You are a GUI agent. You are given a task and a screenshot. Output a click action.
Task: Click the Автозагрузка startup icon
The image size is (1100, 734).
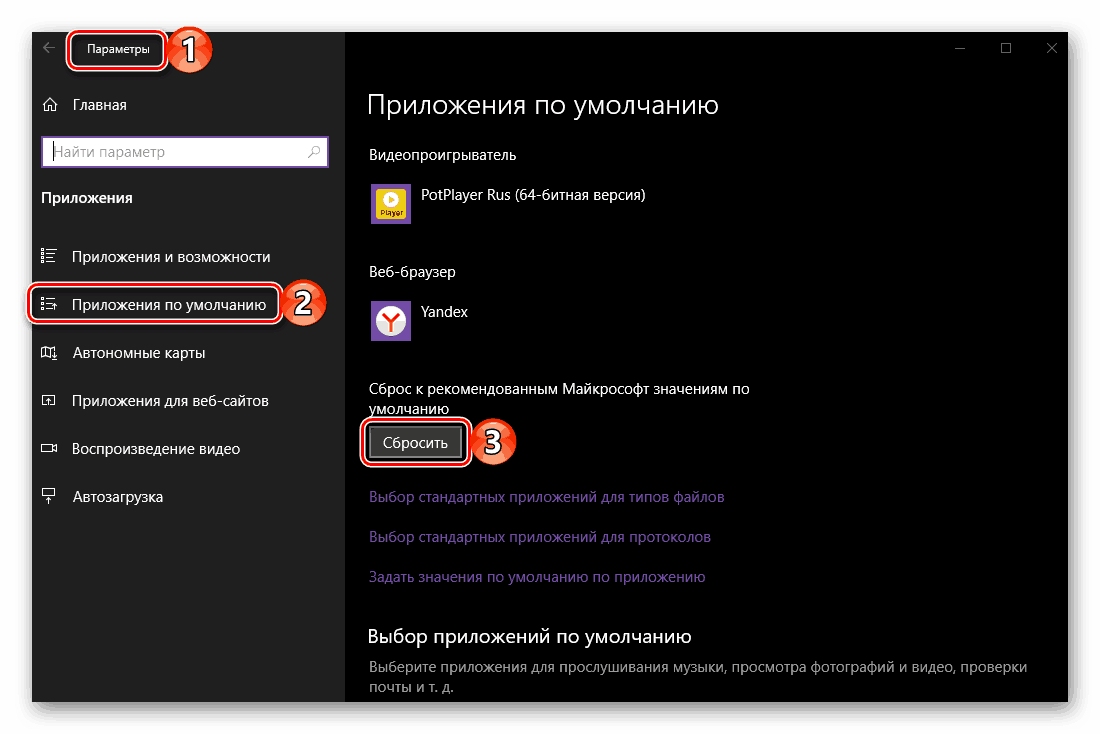[x=48, y=496]
